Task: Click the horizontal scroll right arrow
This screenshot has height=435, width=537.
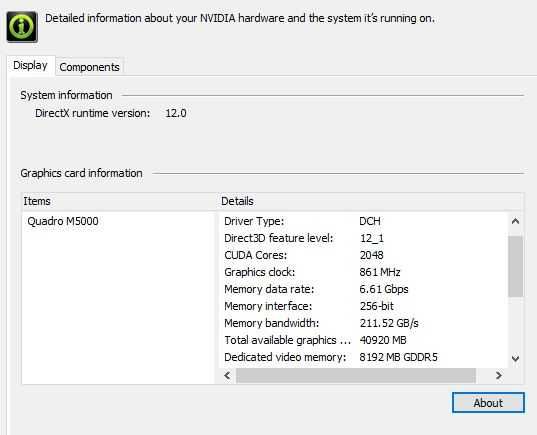Action: (499, 375)
